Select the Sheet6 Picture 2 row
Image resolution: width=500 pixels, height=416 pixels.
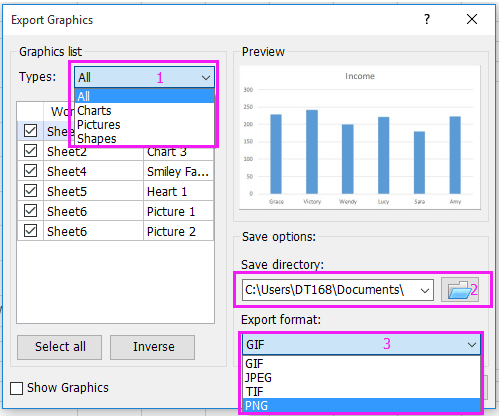115,231
